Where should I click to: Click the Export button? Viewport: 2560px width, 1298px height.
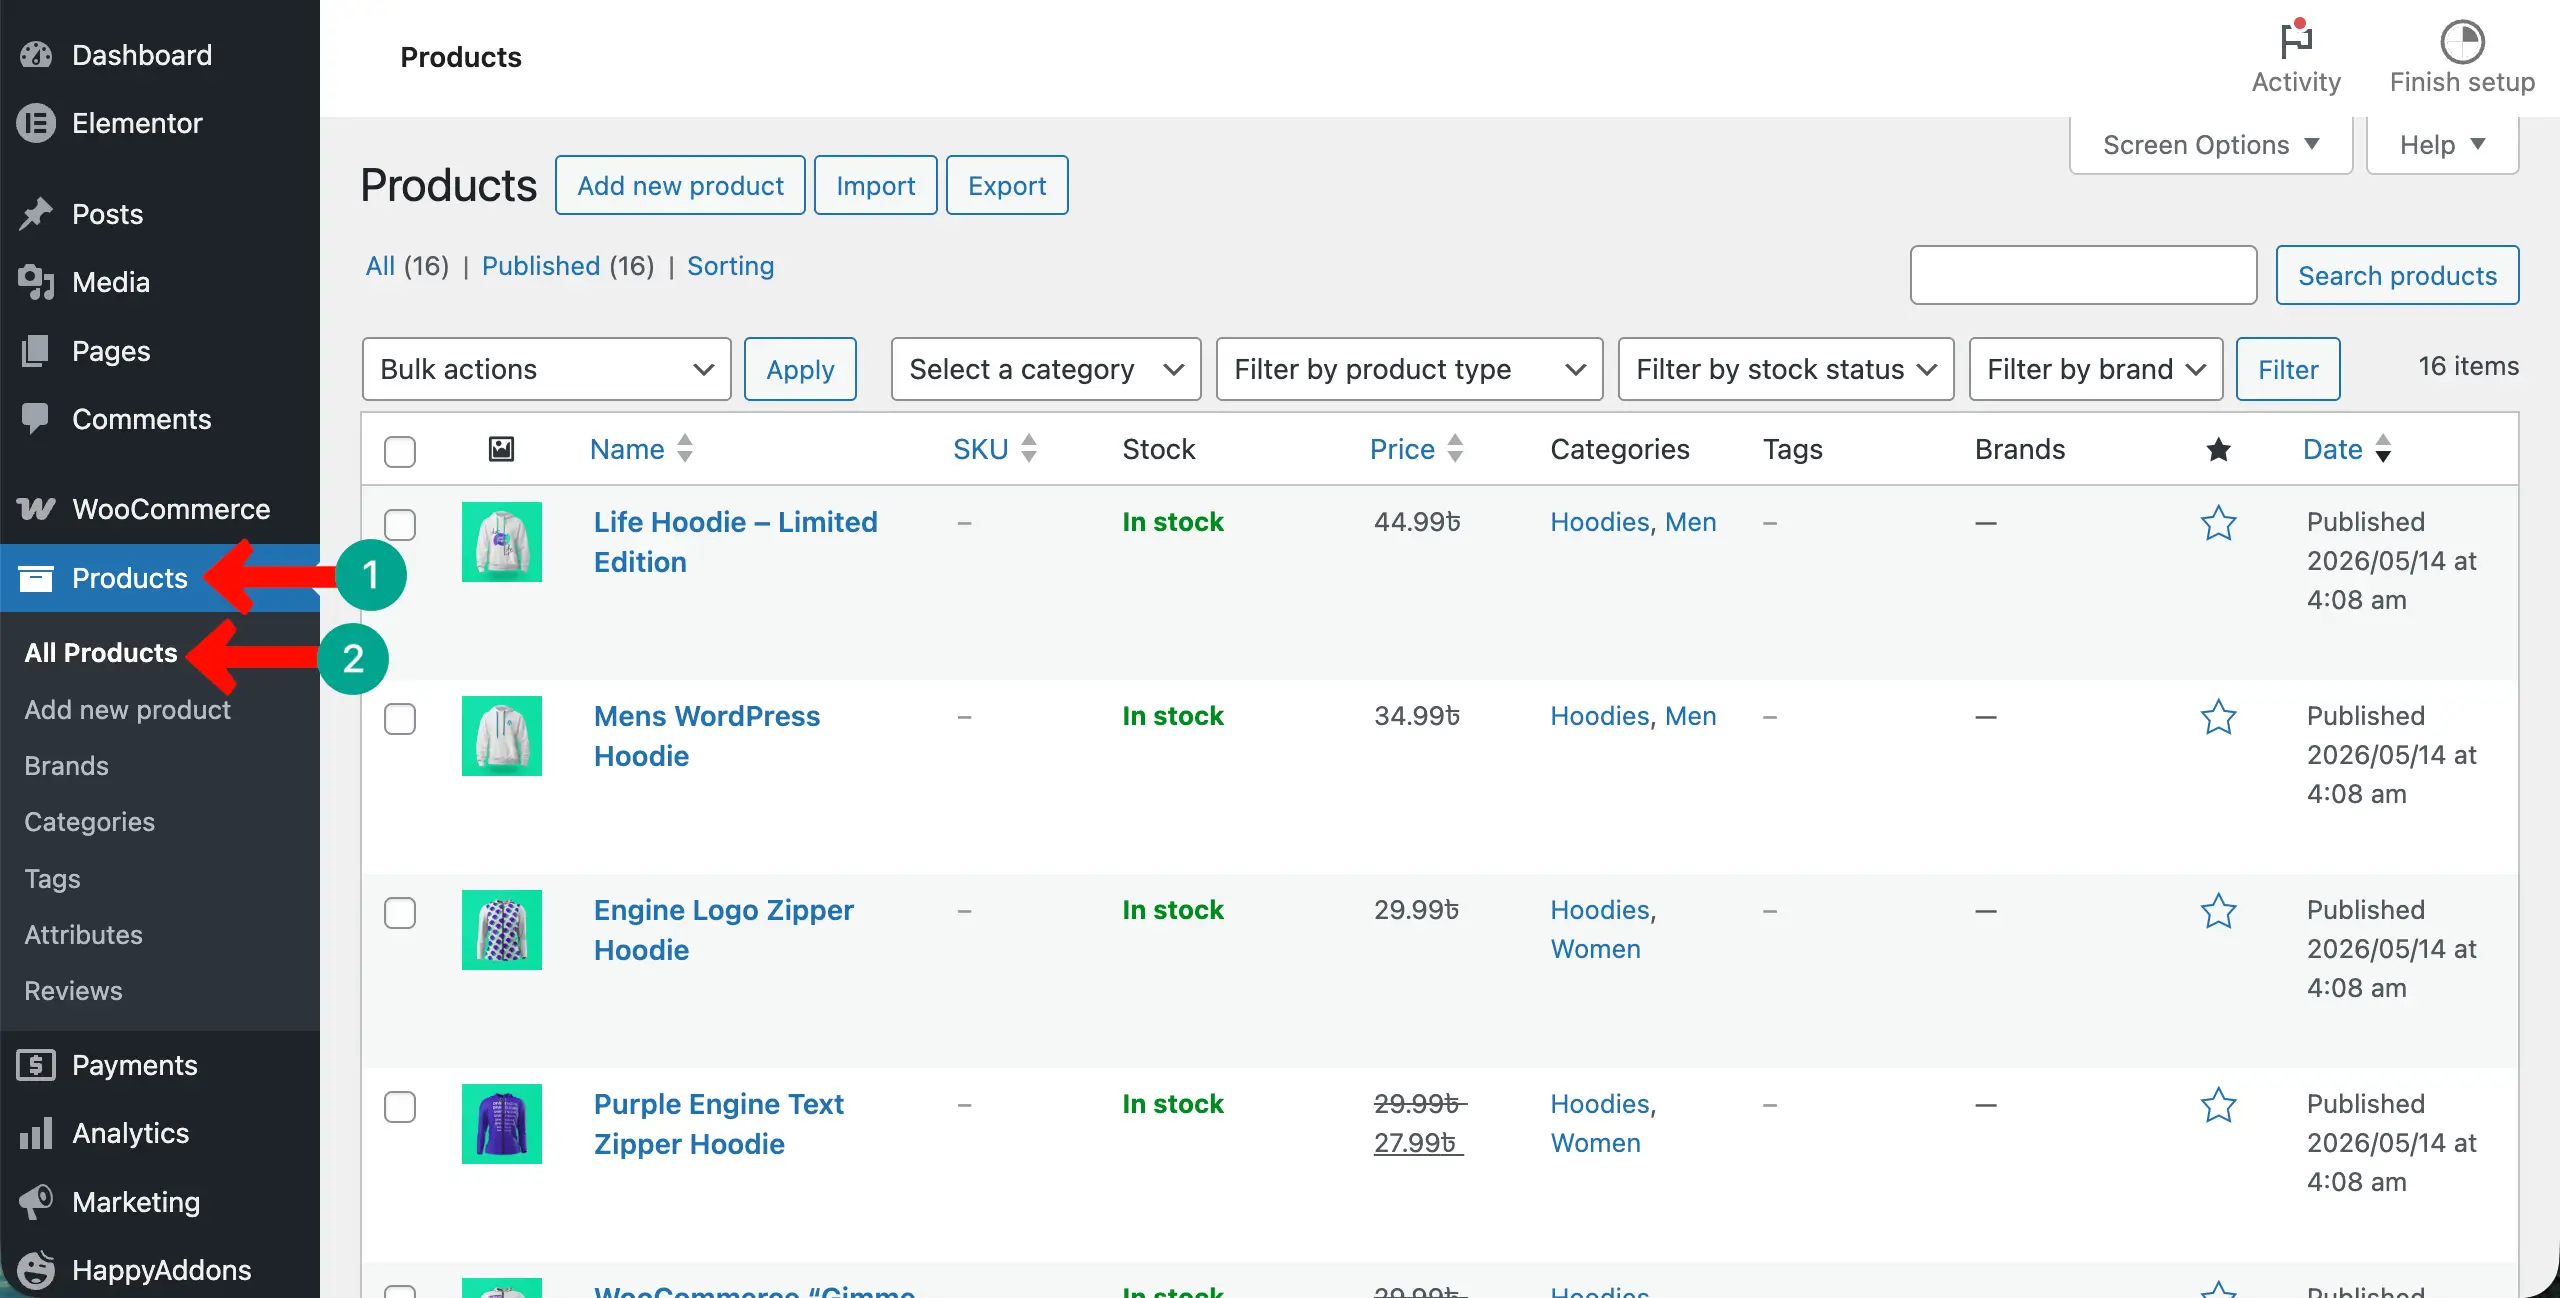(x=1007, y=185)
